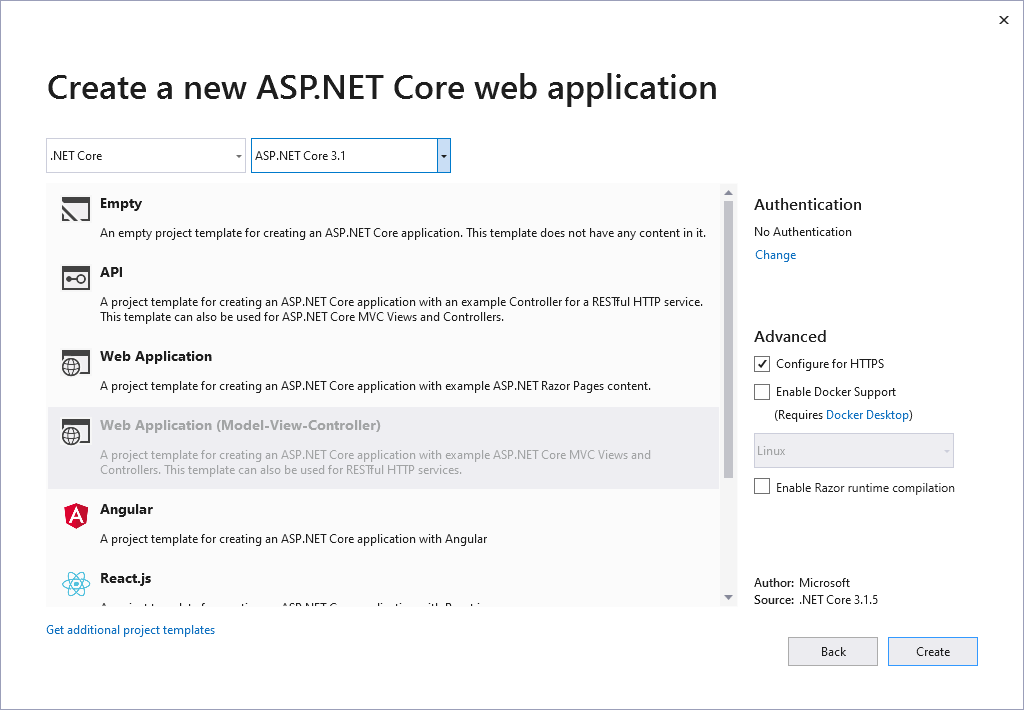Choose the Empty template title
This screenshot has width=1024, height=710.
[121, 204]
